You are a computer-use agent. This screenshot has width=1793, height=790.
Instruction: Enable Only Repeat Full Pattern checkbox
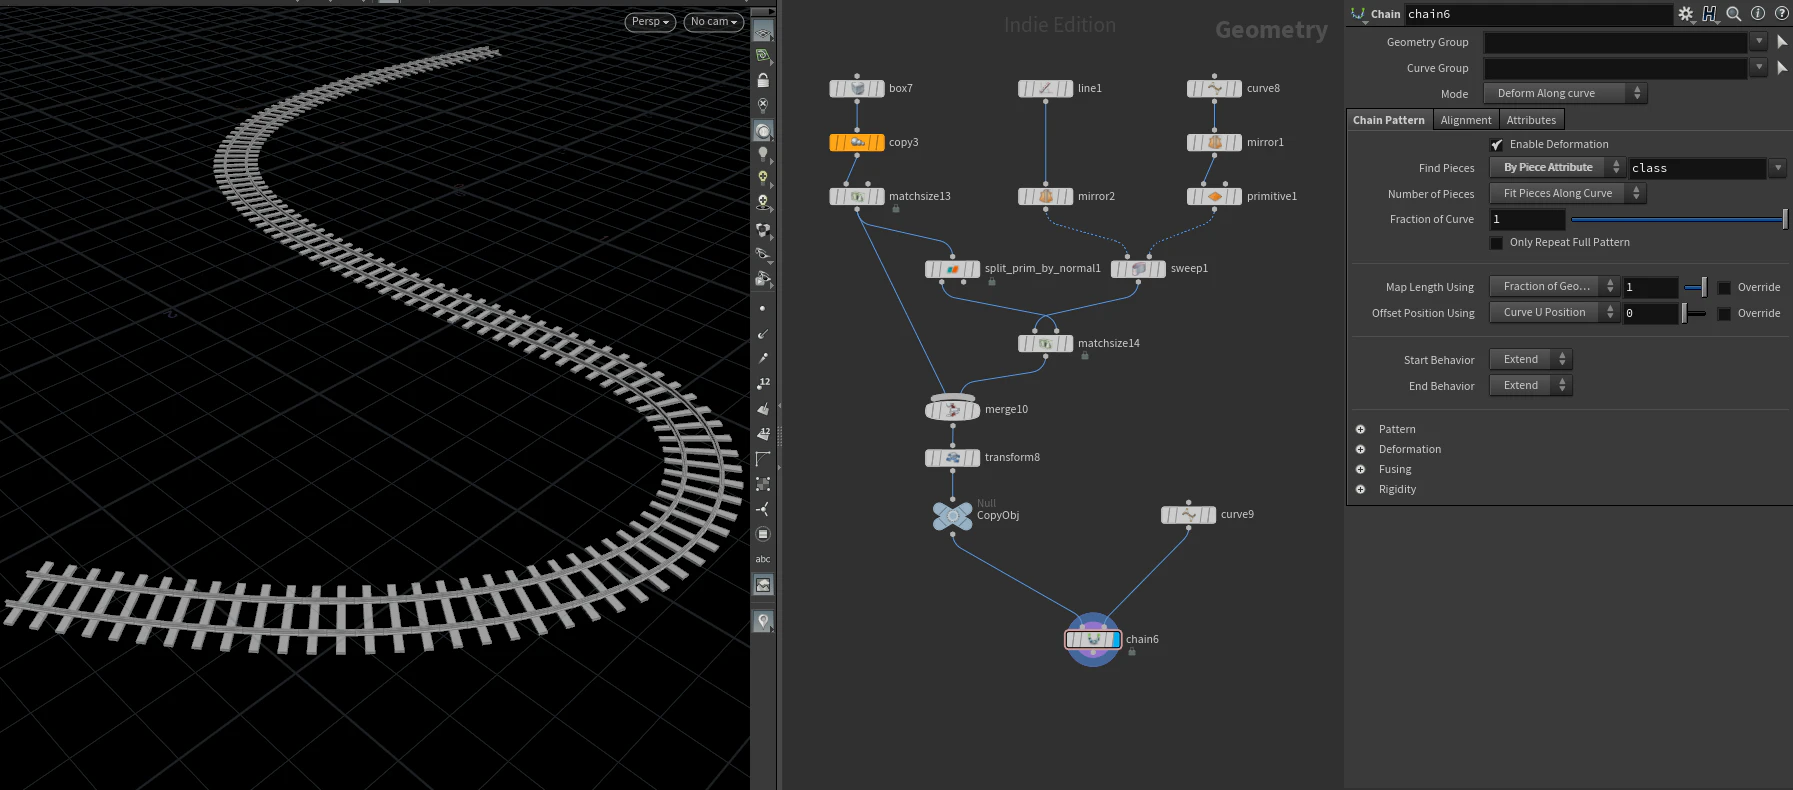(x=1496, y=243)
